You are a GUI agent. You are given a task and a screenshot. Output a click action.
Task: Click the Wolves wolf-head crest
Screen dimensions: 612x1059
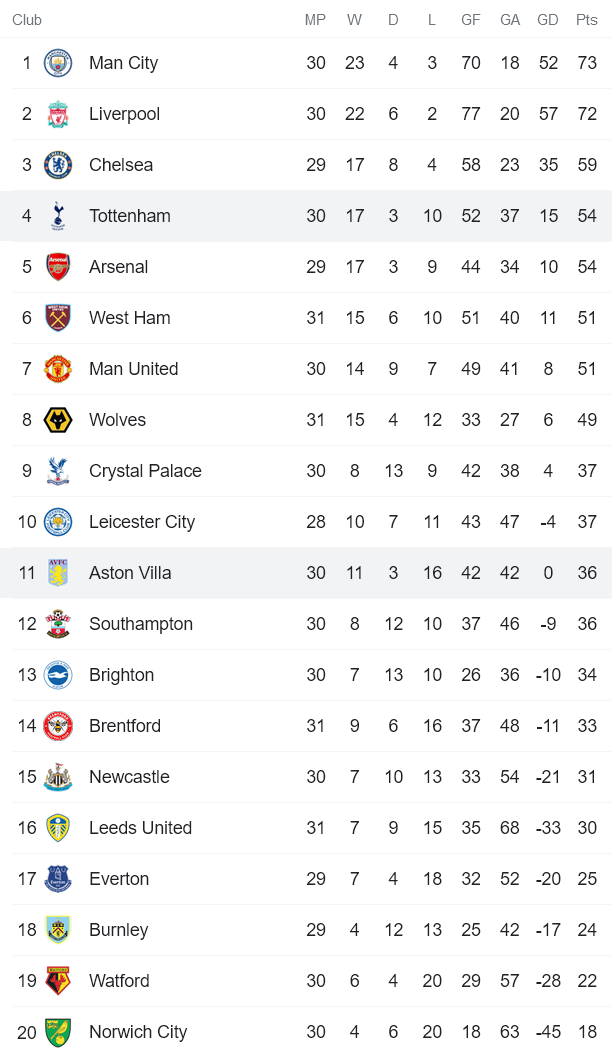(x=58, y=420)
